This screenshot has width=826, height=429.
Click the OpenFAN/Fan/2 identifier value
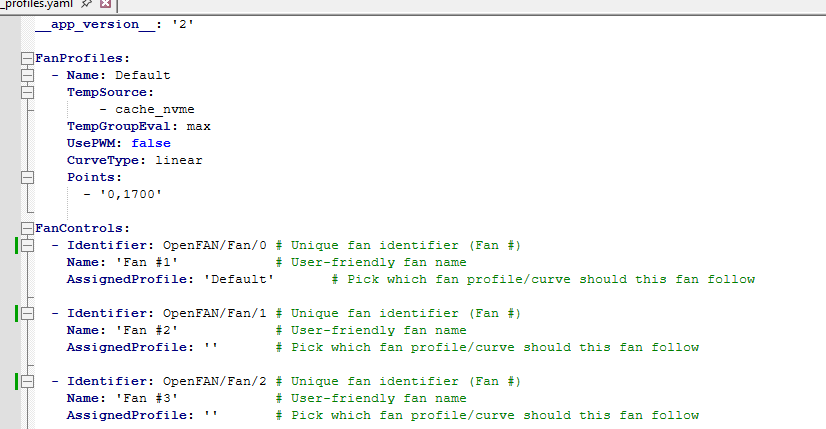(215, 382)
